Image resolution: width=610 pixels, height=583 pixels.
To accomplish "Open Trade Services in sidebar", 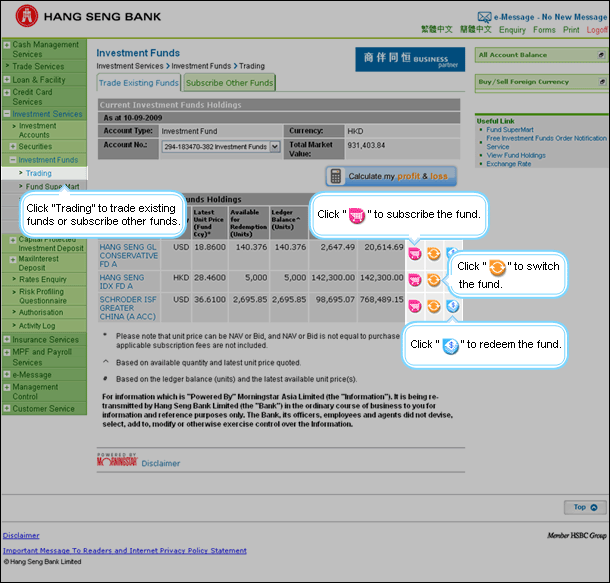I will (x=38, y=67).
